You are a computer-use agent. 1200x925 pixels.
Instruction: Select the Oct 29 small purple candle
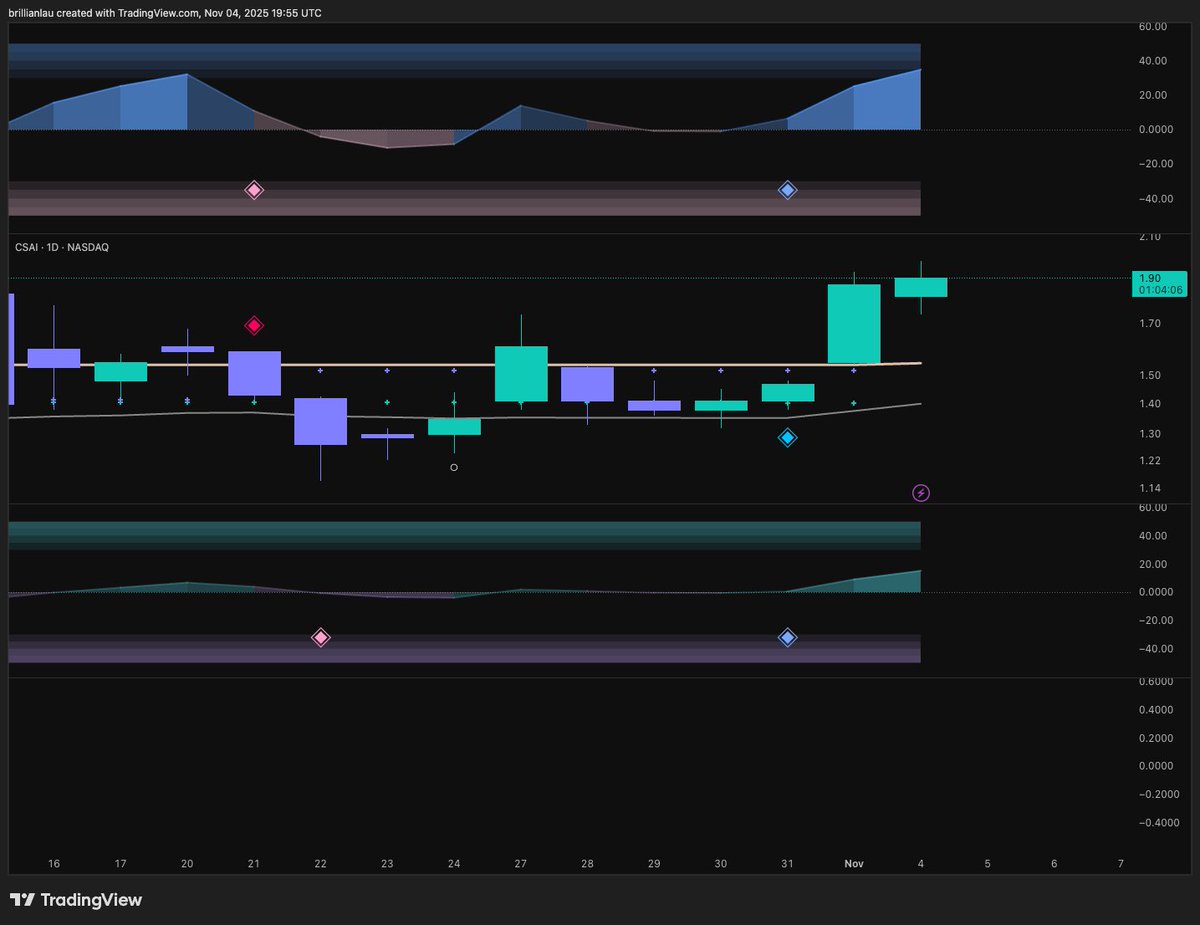654,405
